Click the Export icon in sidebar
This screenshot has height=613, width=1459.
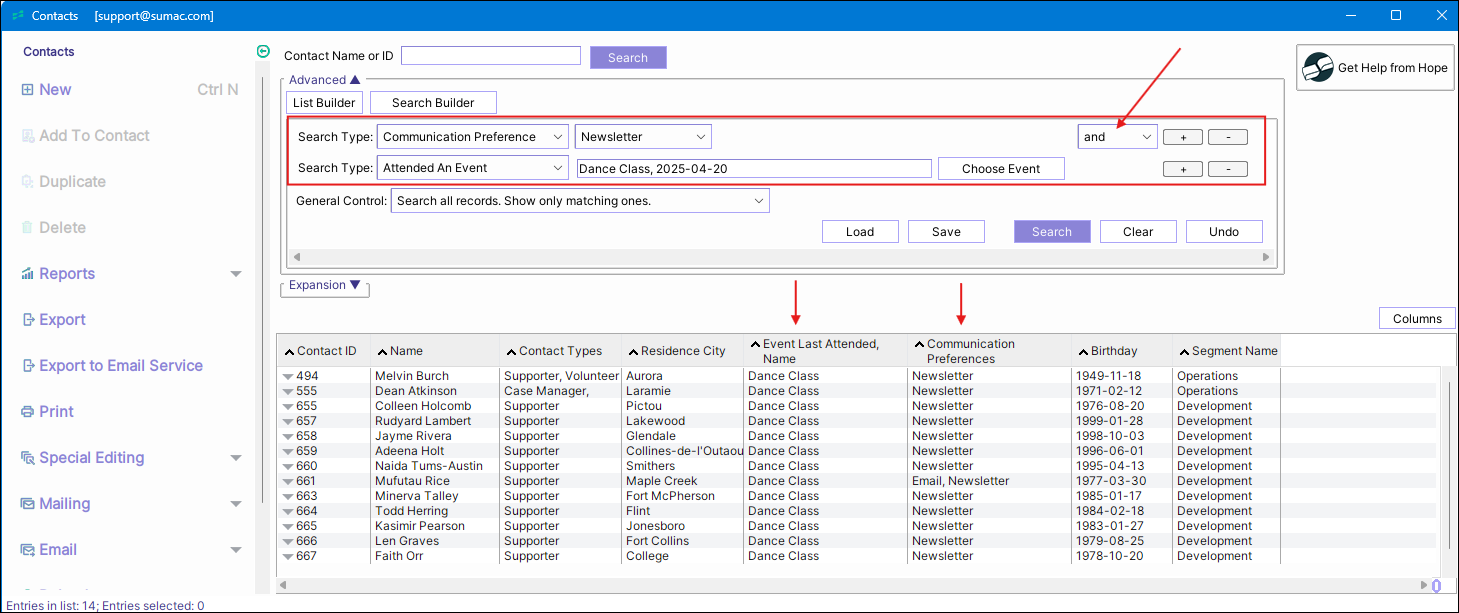(28, 320)
